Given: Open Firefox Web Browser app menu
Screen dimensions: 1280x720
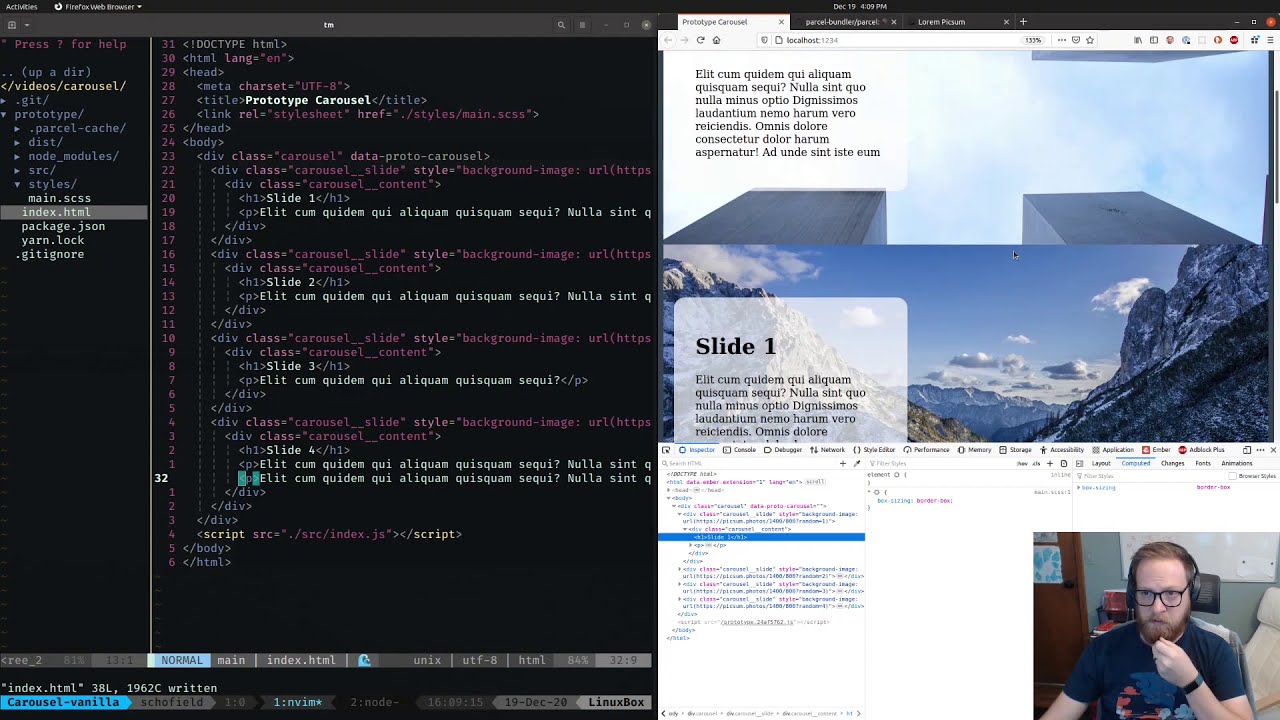Looking at the screenshot, I should 97,7.
